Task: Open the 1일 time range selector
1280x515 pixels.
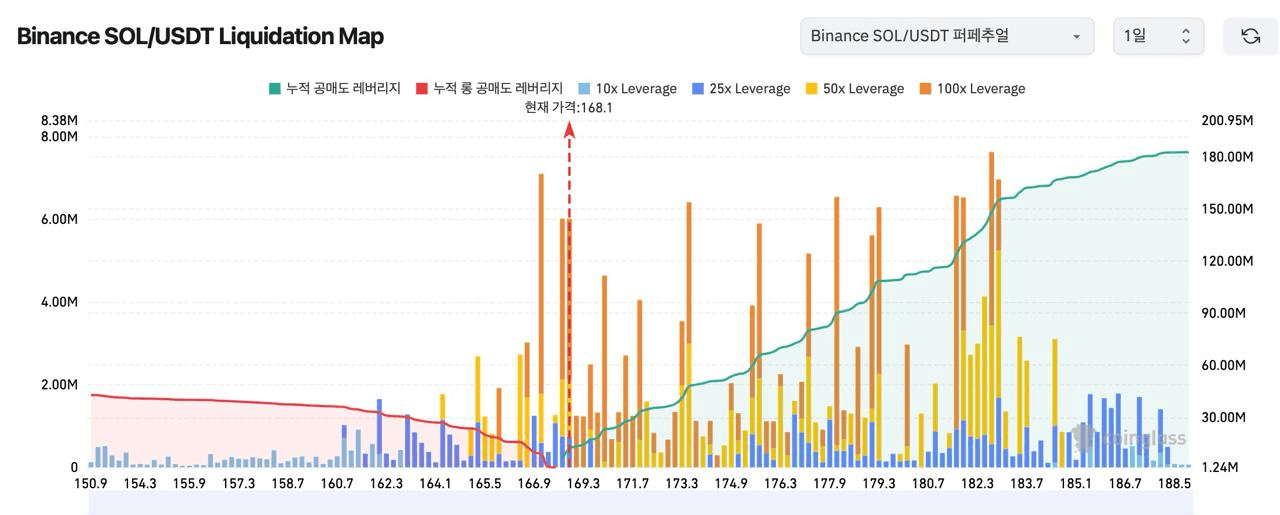Action: tap(1158, 36)
